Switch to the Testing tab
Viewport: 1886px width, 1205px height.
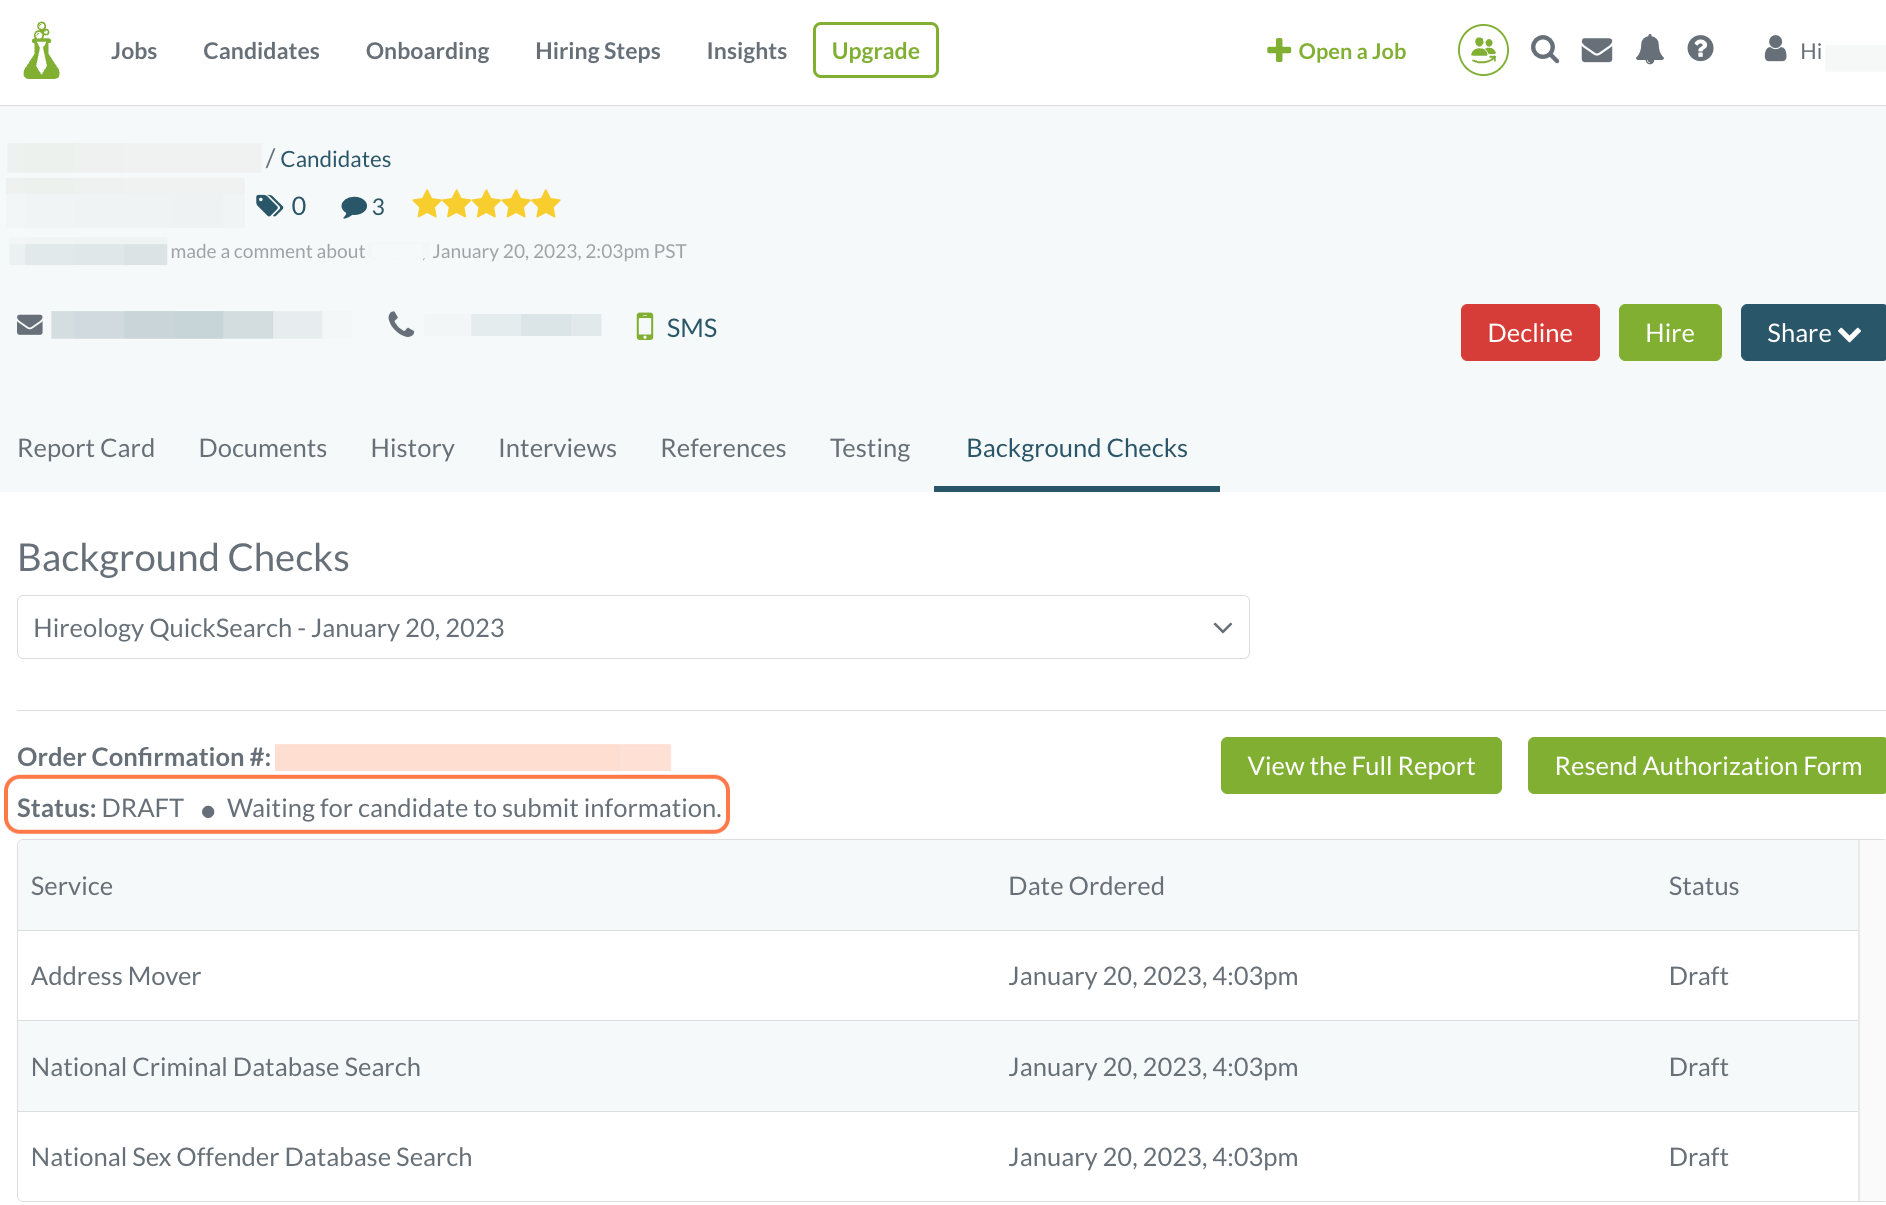[x=869, y=448]
